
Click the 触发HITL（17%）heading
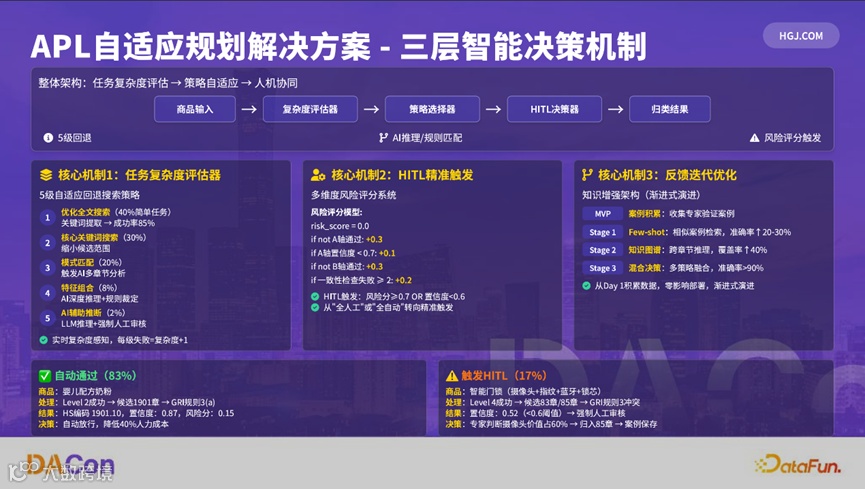click(x=504, y=376)
